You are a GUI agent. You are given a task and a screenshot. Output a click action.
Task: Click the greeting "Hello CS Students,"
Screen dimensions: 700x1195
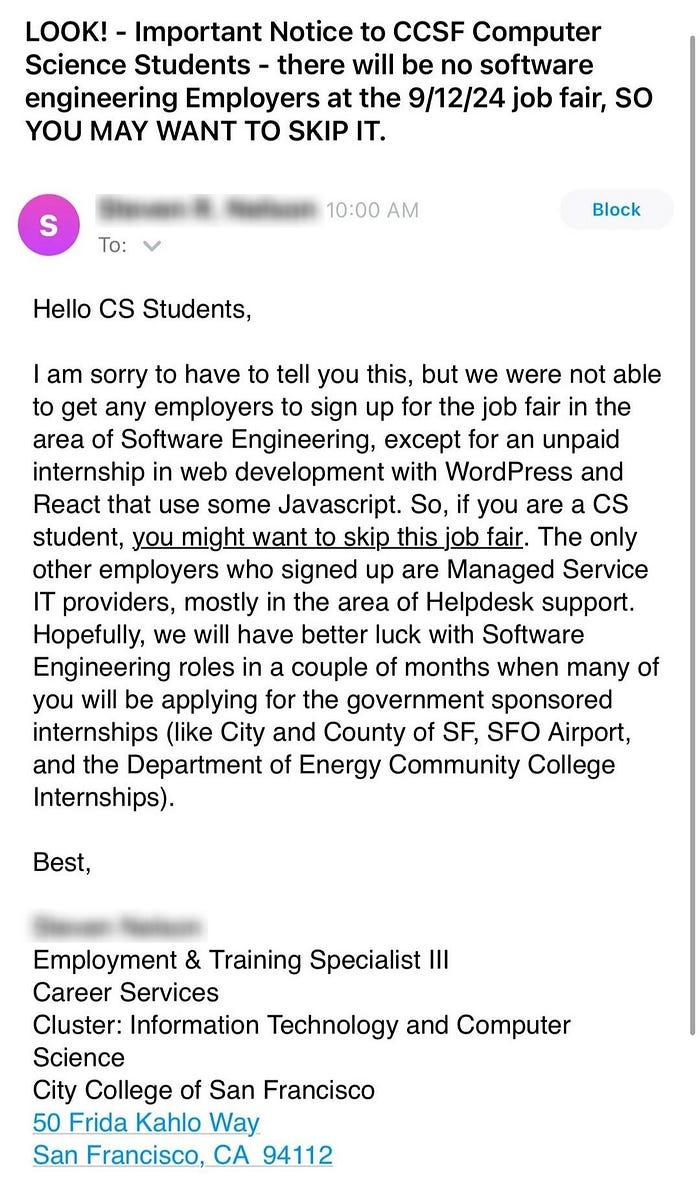pos(140,308)
